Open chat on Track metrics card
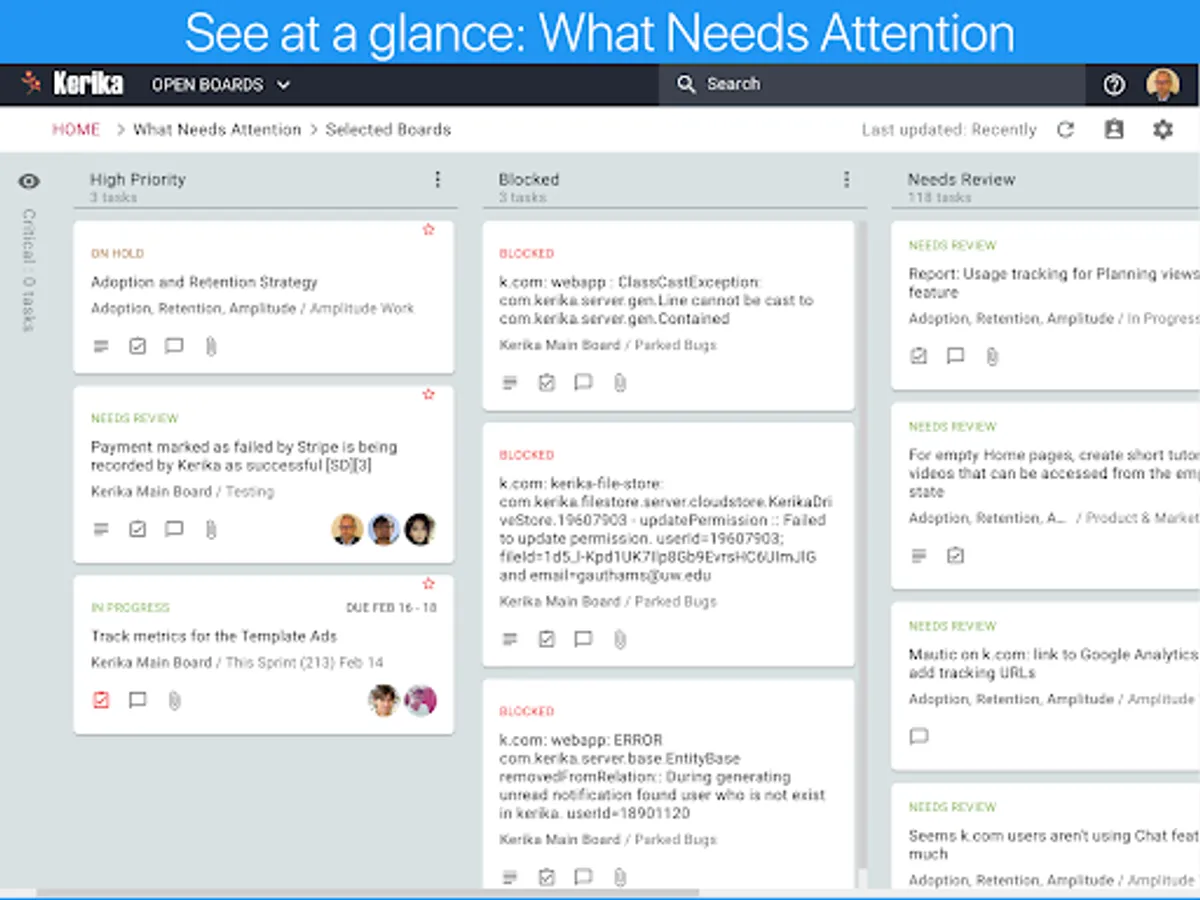1200x900 pixels. coord(137,700)
